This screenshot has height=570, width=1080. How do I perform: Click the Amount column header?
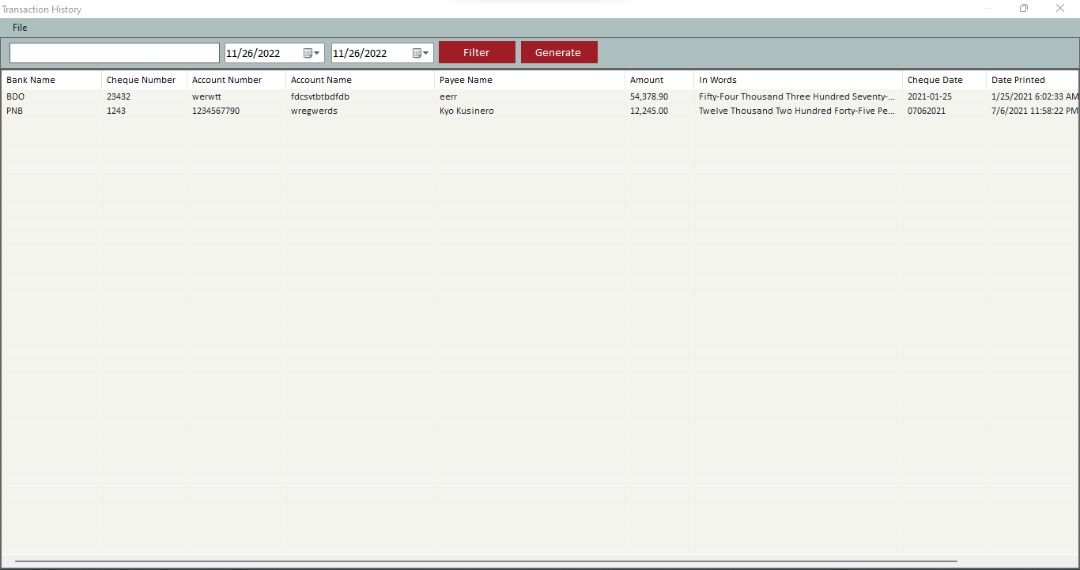(659, 80)
